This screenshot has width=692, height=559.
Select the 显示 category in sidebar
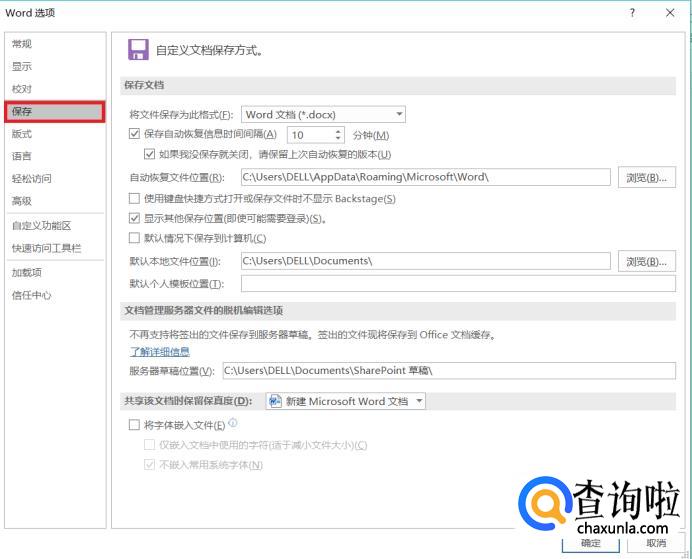[22, 67]
